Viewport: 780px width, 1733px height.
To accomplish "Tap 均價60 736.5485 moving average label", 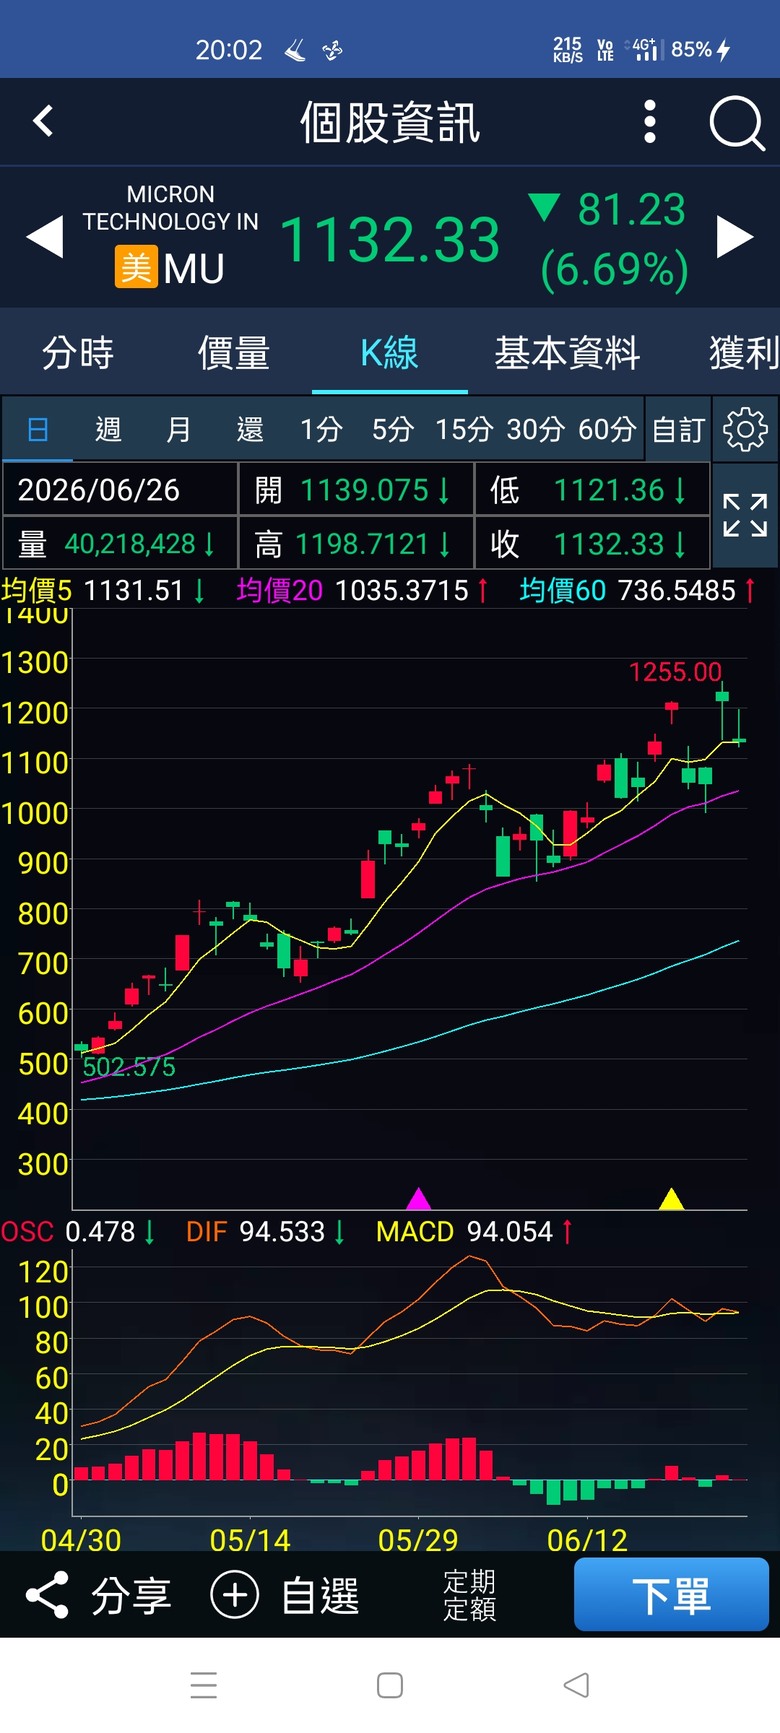I will pos(638,591).
